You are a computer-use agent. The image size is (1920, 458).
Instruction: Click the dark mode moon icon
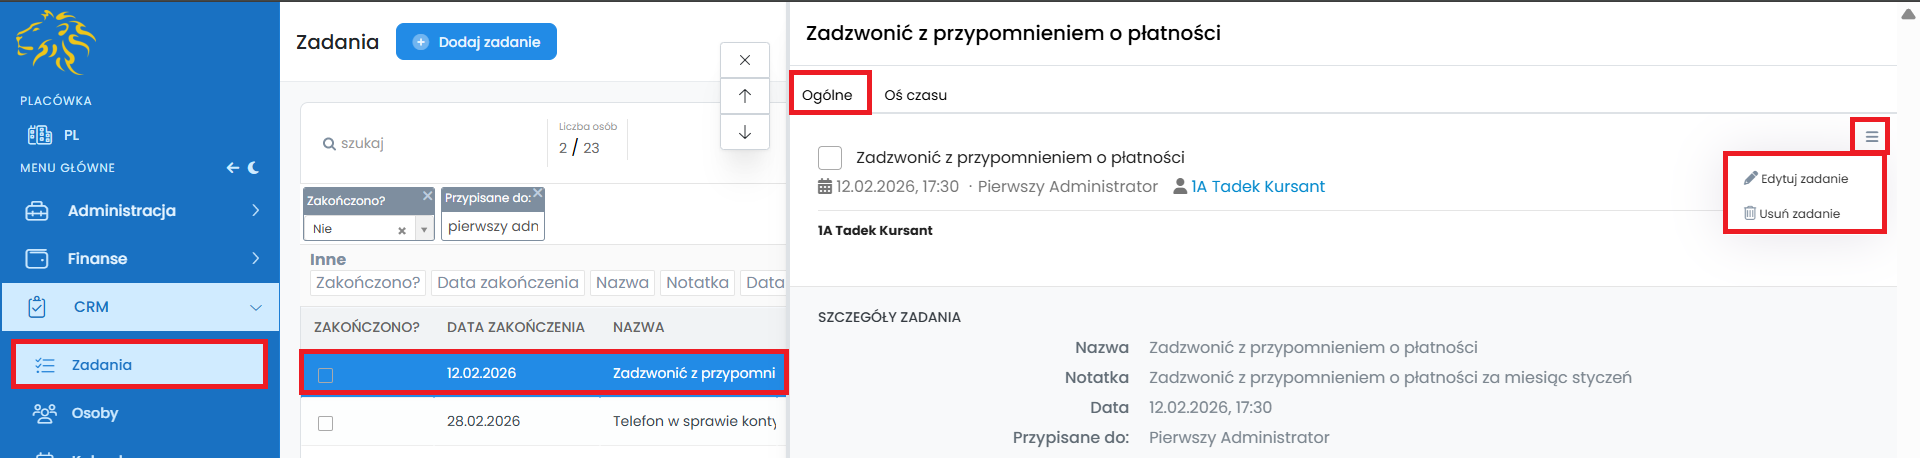click(x=254, y=168)
